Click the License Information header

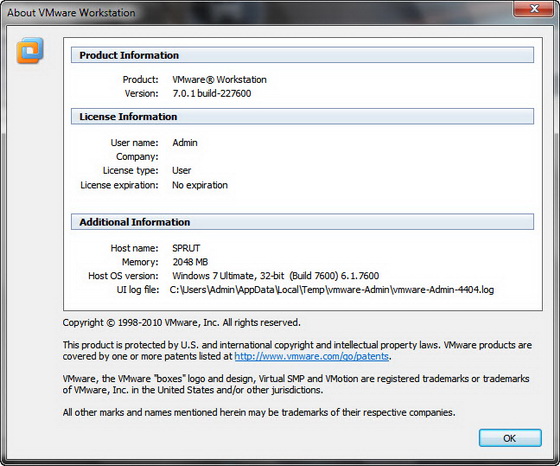point(302,117)
